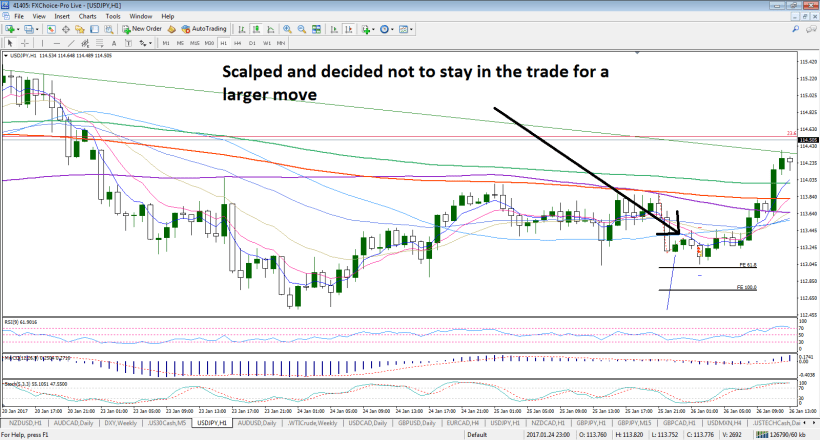This screenshot has width=820, height=440.
Task: Open the Window menu
Action: pos(141,16)
